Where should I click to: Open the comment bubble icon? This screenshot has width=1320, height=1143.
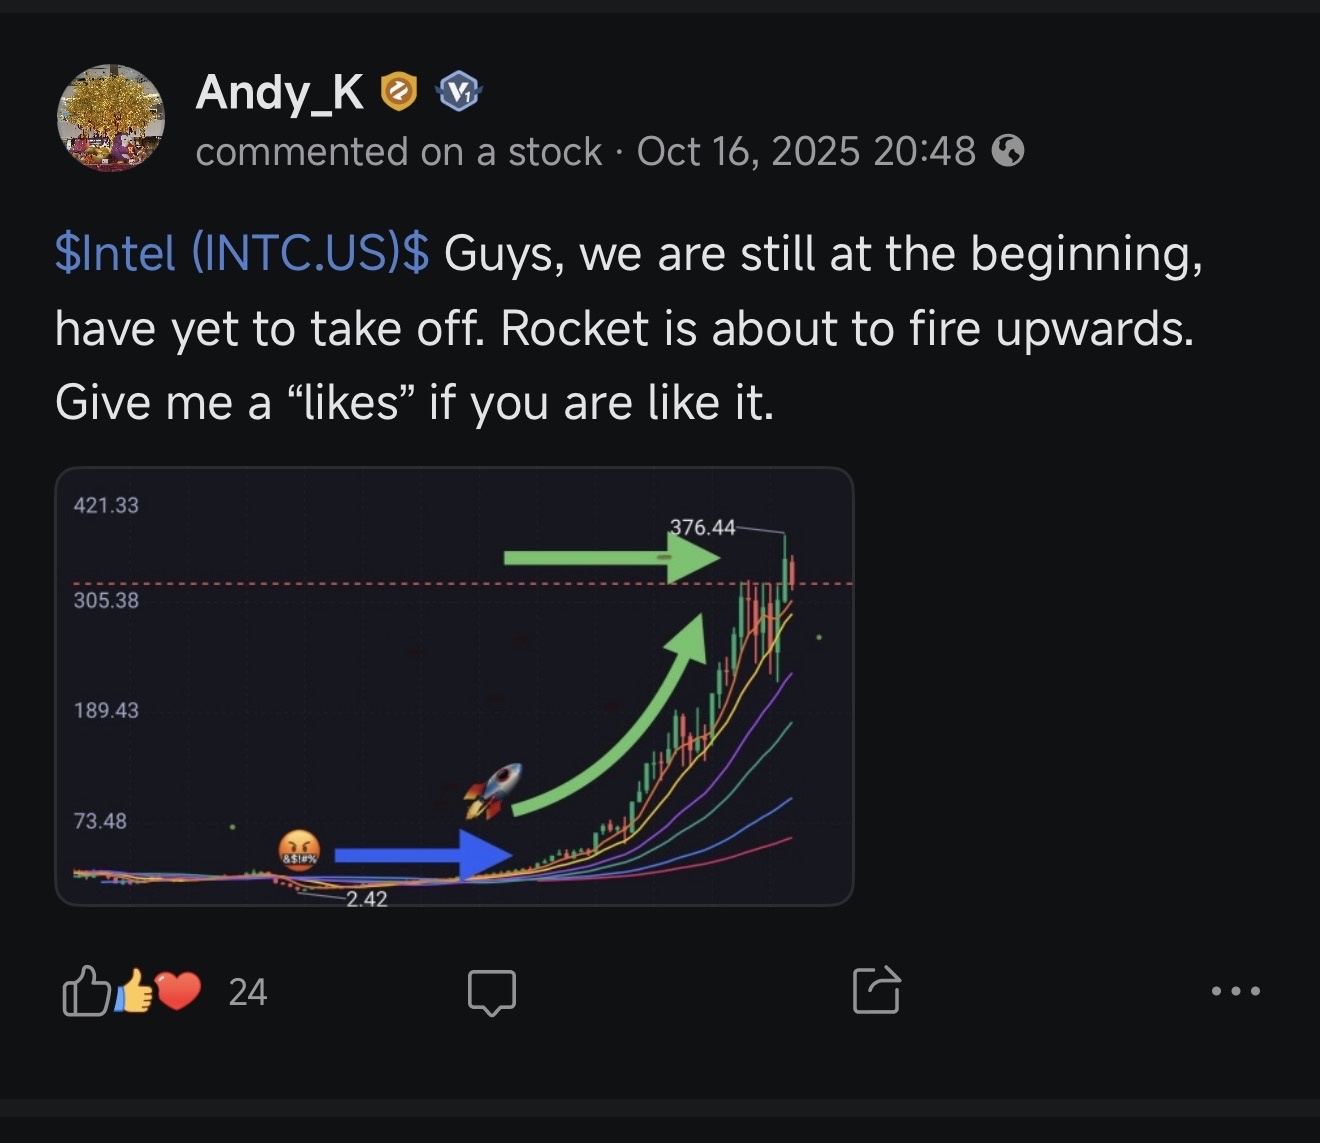click(492, 992)
